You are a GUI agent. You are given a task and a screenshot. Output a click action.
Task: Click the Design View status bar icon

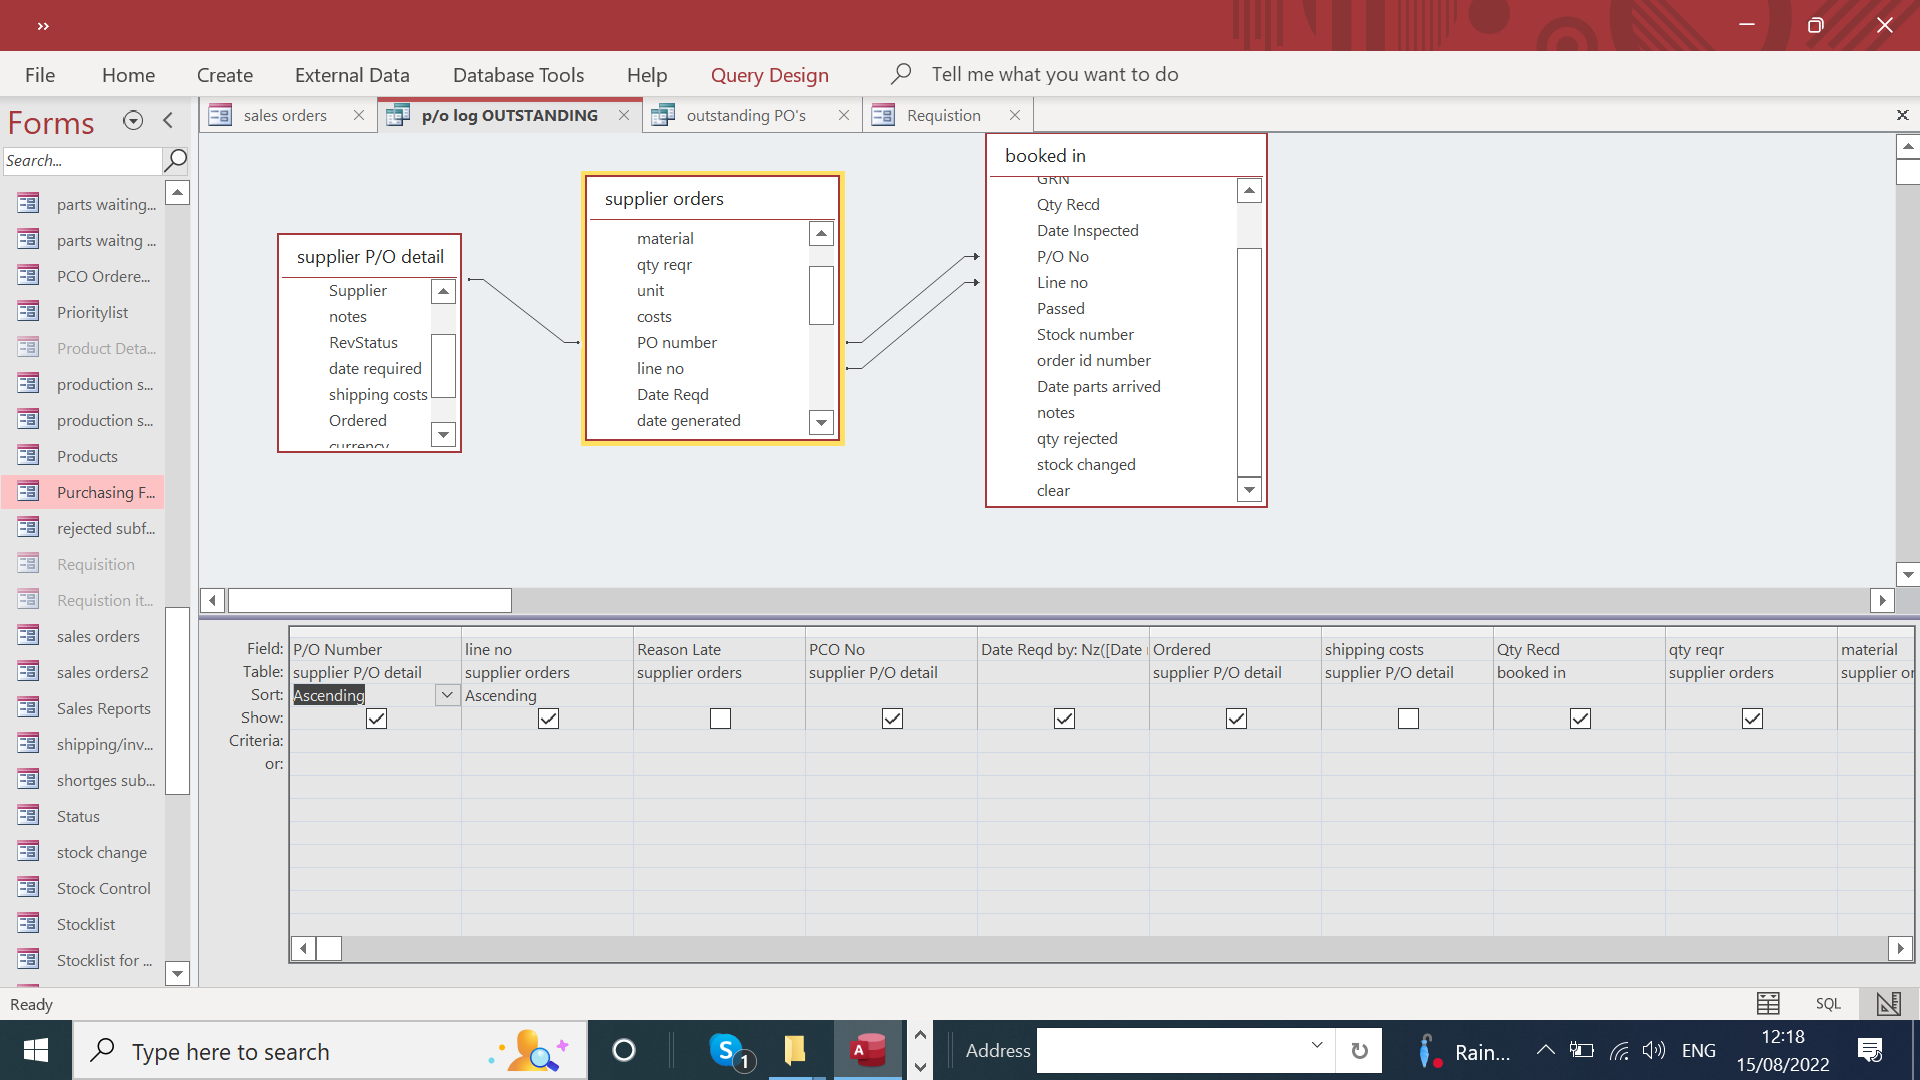[1888, 1003]
